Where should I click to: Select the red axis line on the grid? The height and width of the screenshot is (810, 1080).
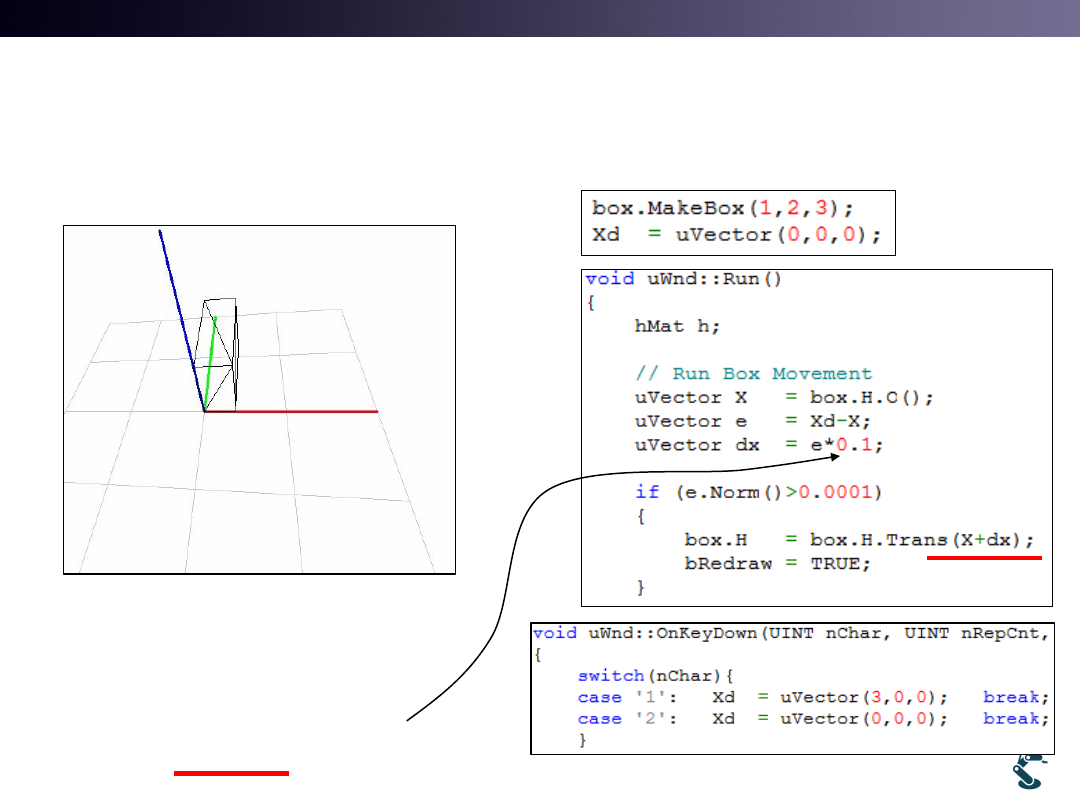pos(290,411)
